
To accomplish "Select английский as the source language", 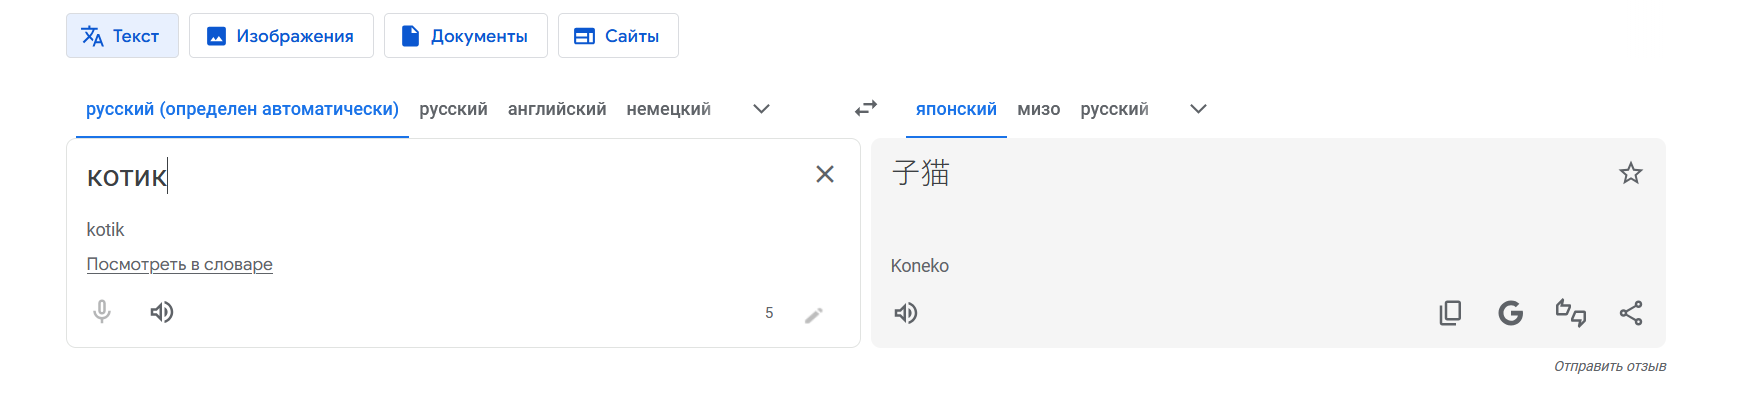I will point(557,109).
